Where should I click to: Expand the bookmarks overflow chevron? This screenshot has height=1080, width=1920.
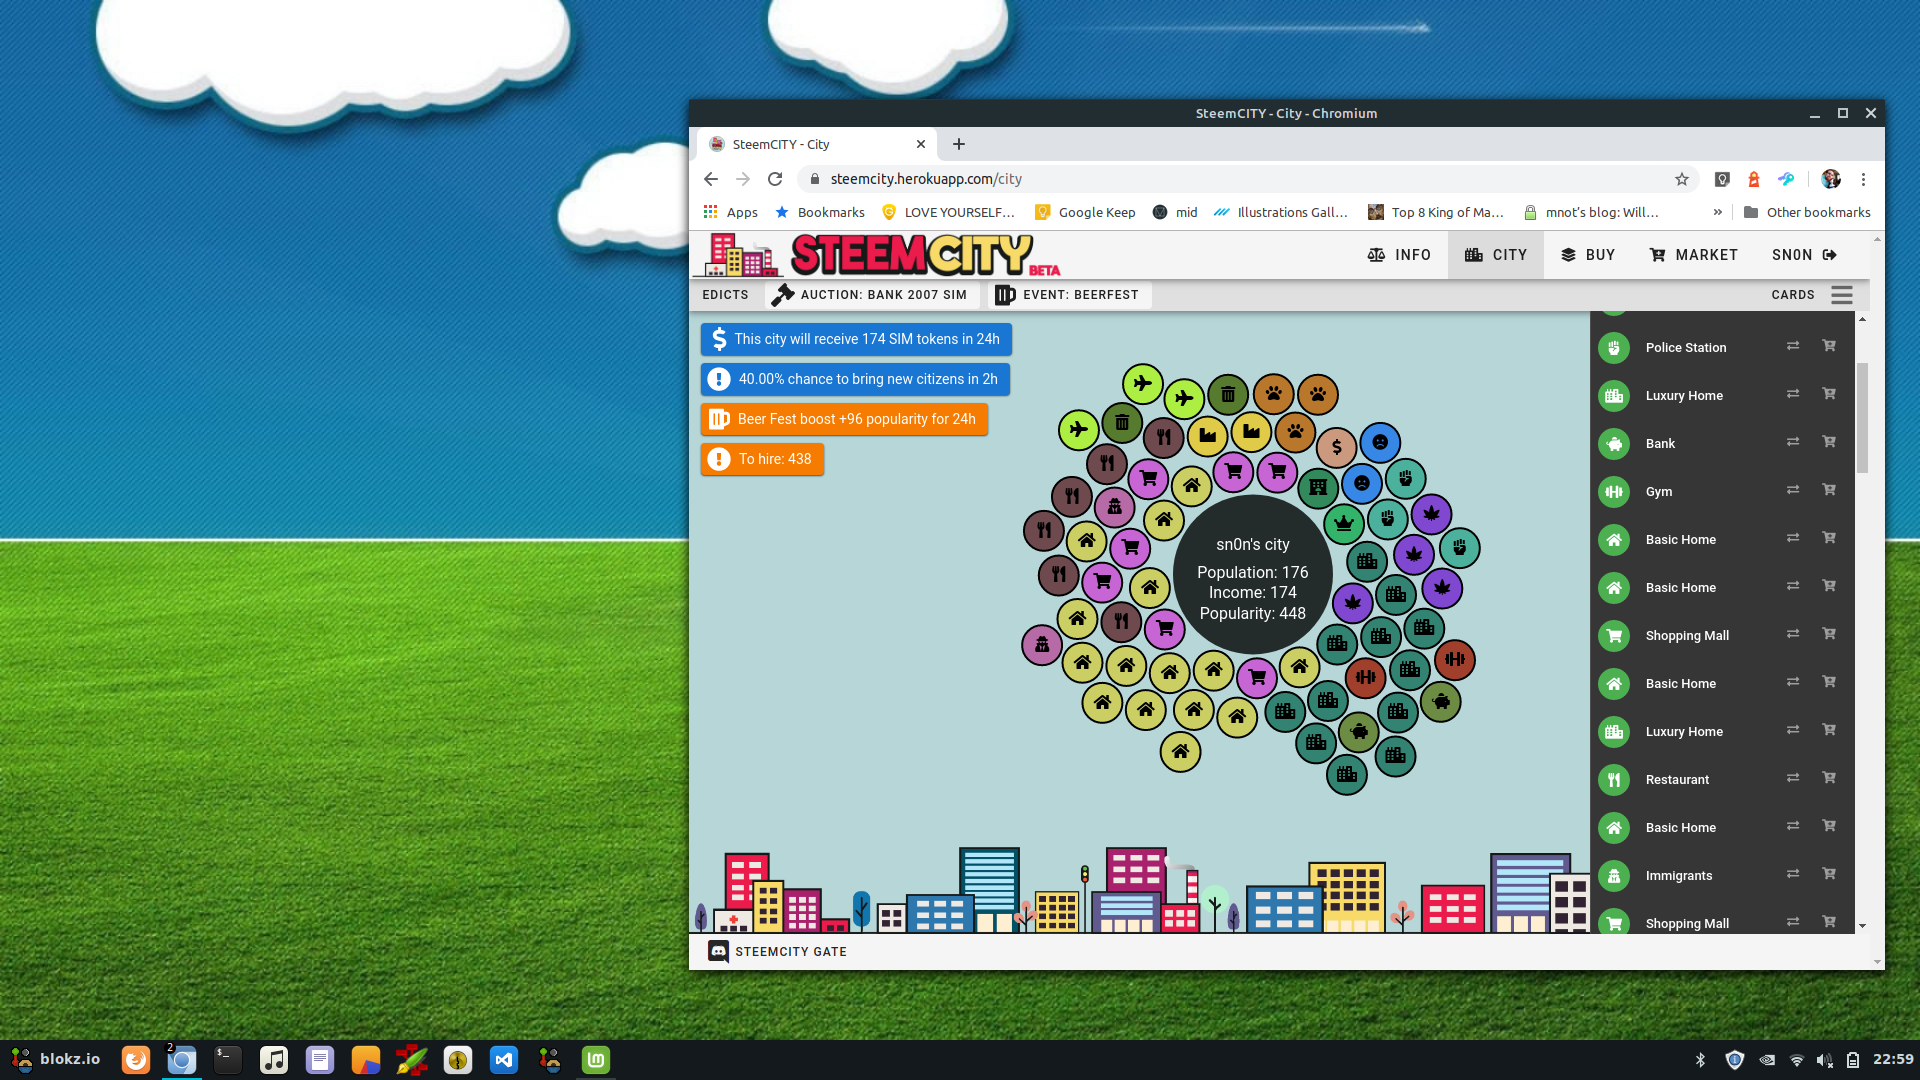click(1718, 212)
